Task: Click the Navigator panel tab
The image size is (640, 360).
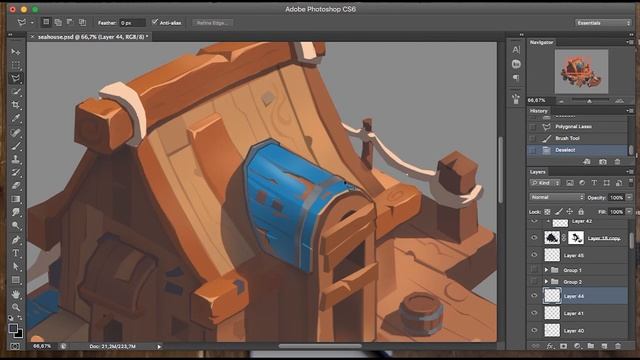Action: (541, 42)
